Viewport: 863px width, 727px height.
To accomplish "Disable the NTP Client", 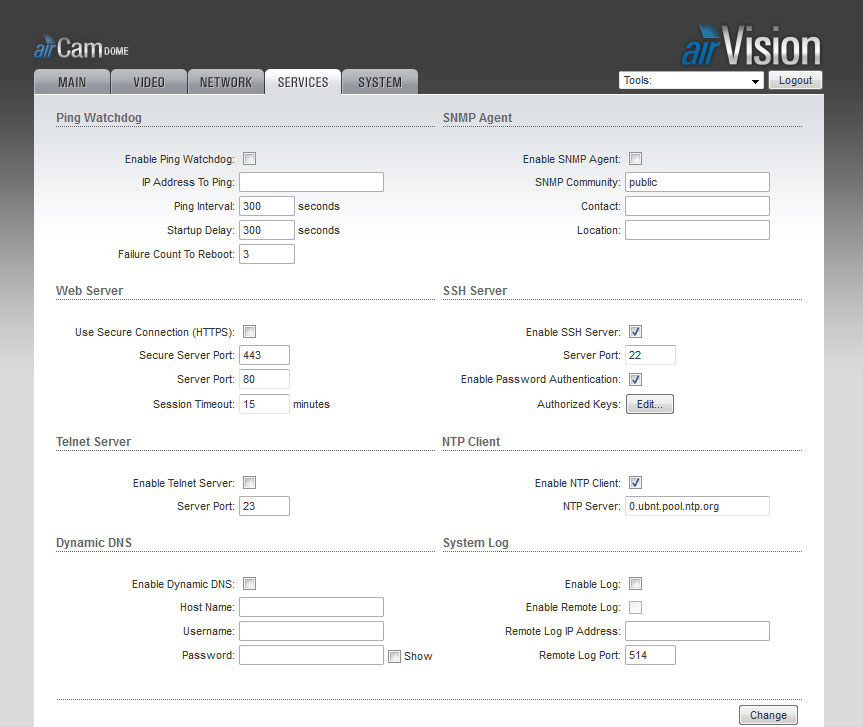I will 635,482.
